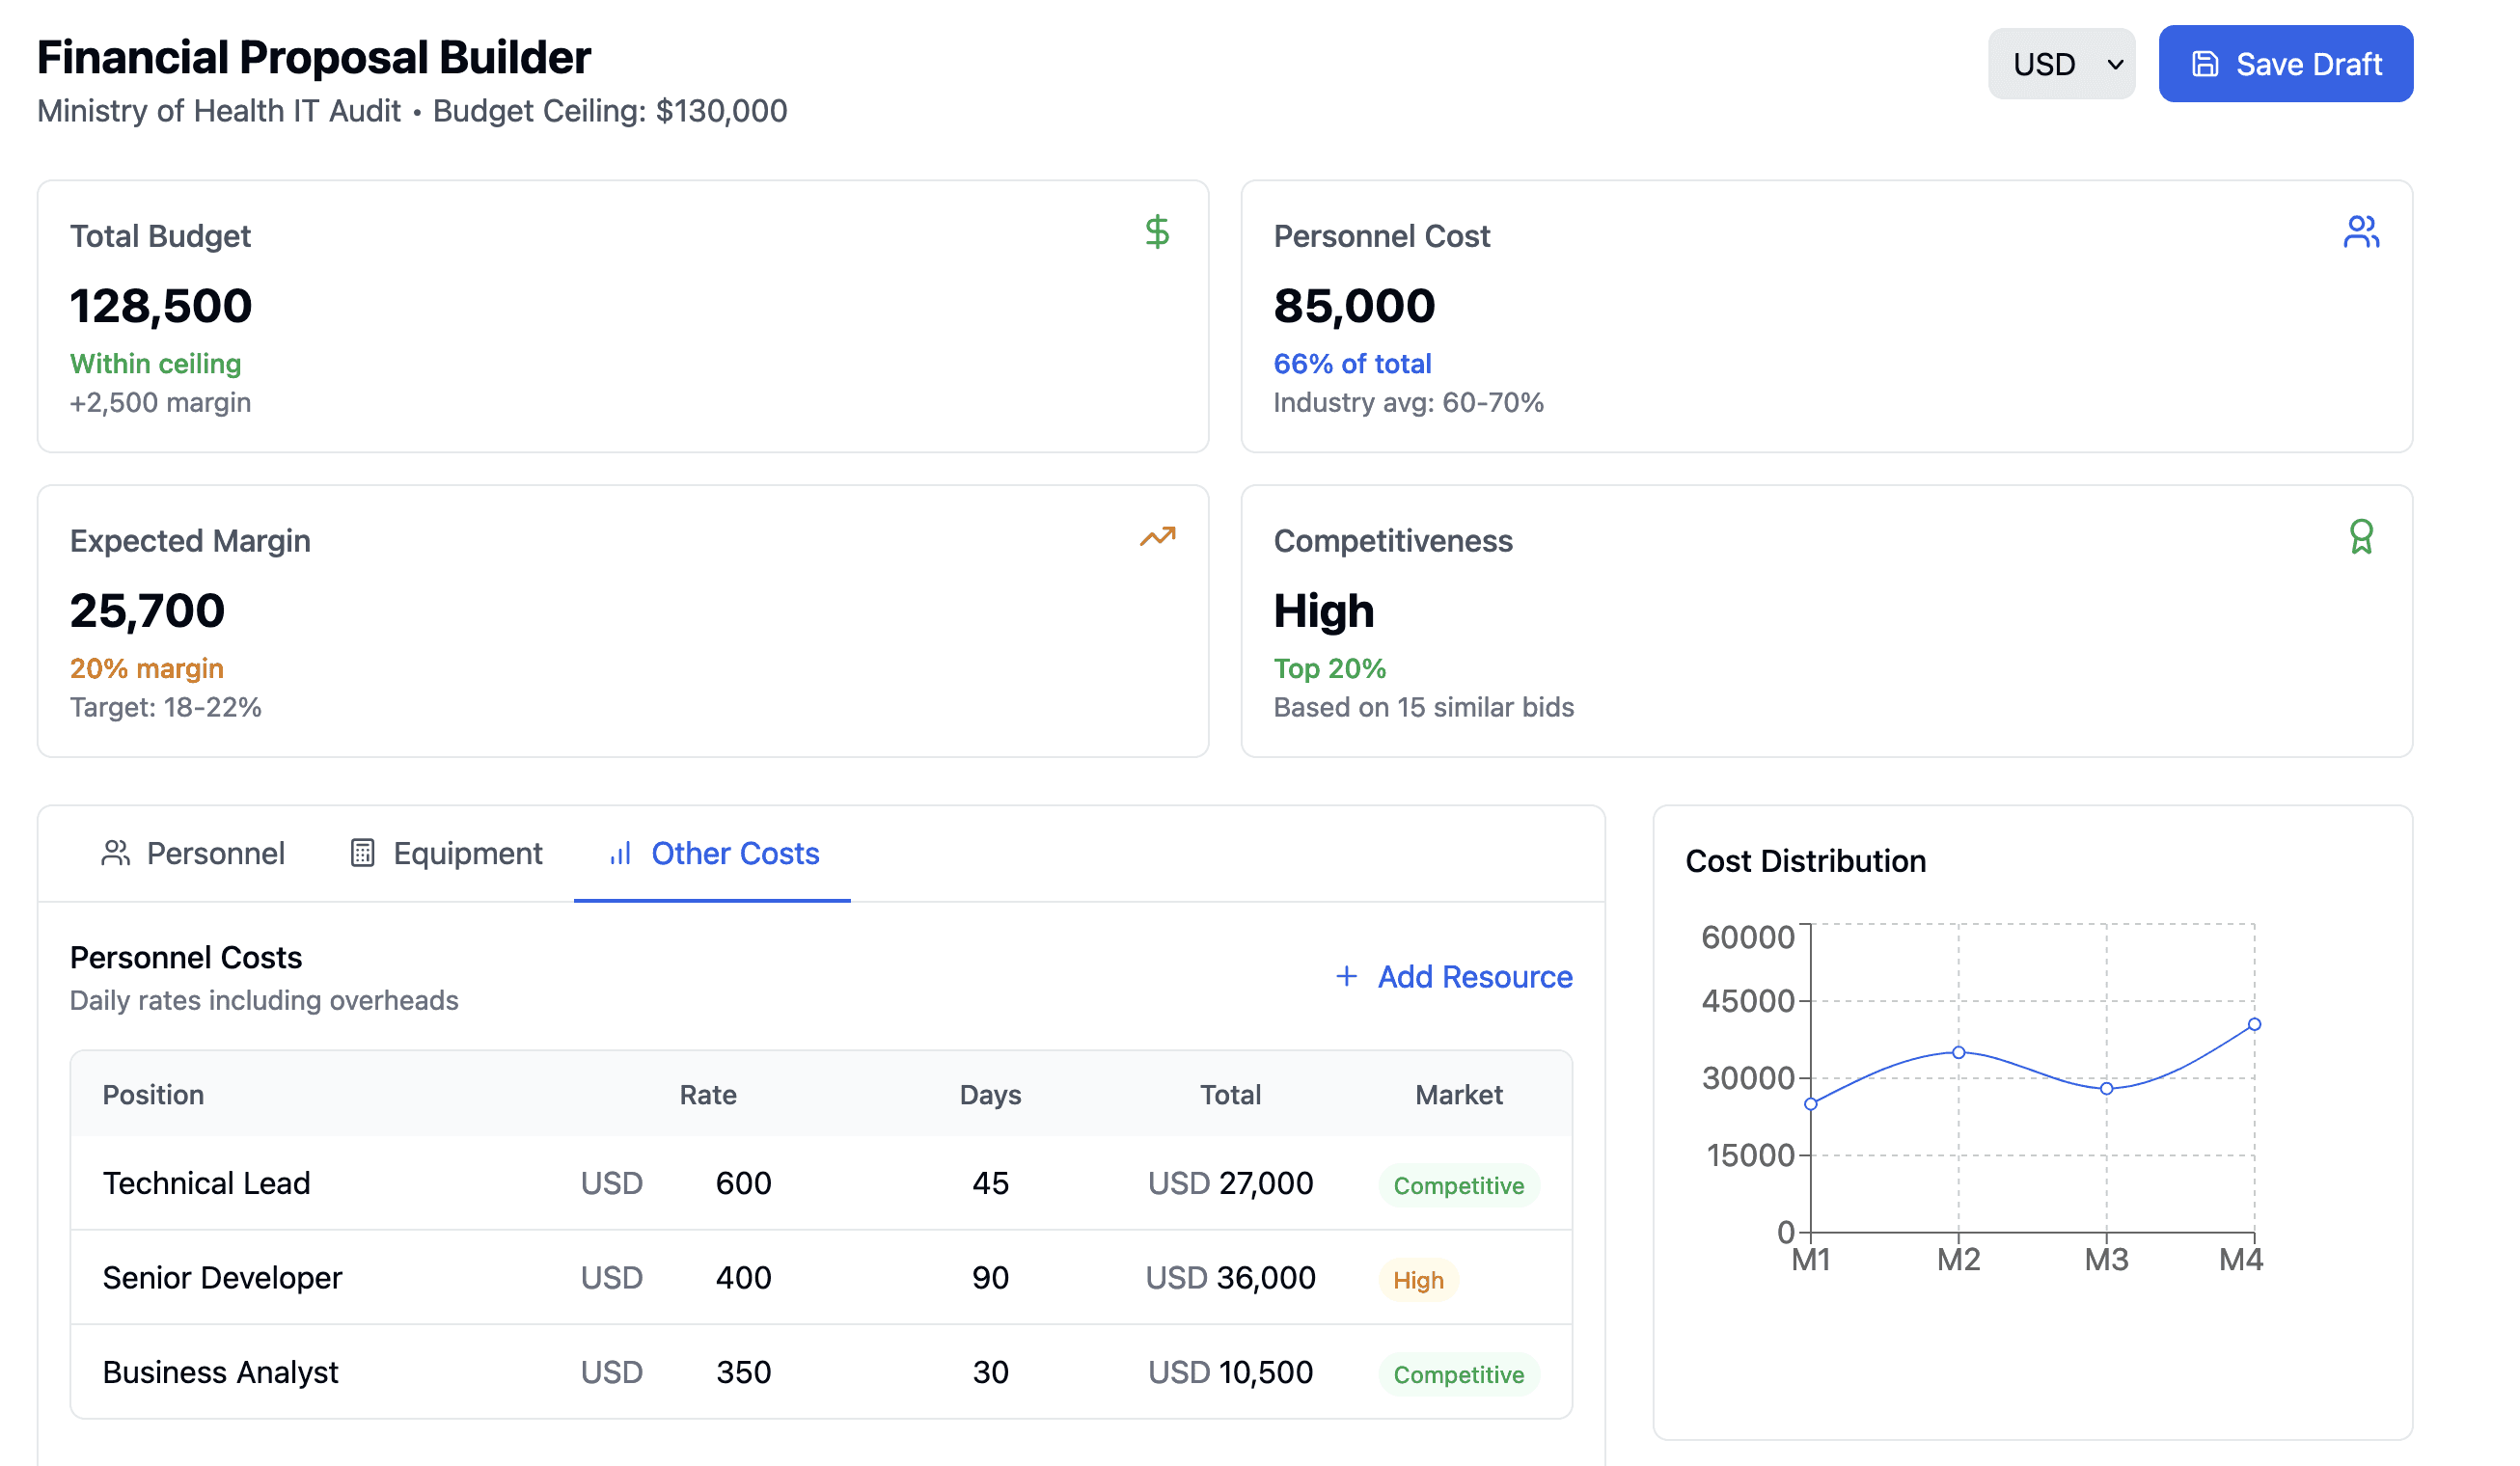Click the award ribbon icon in Competitiveness card
Screen dimensions: 2520x1466
coord(2360,537)
